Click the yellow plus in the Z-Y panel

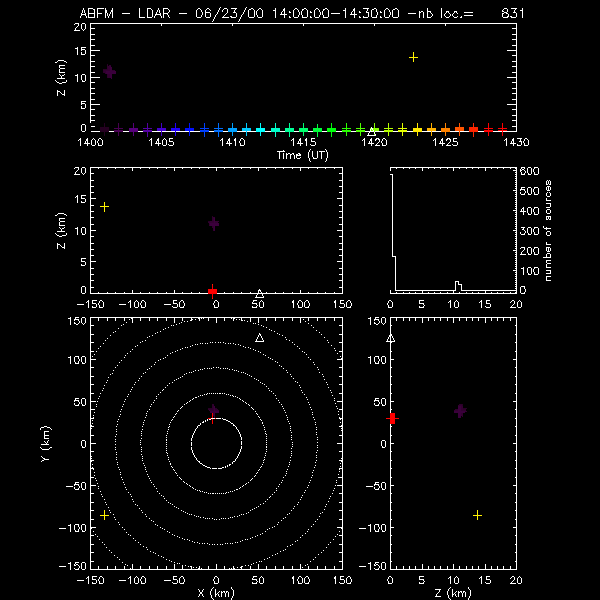[477, 515]
